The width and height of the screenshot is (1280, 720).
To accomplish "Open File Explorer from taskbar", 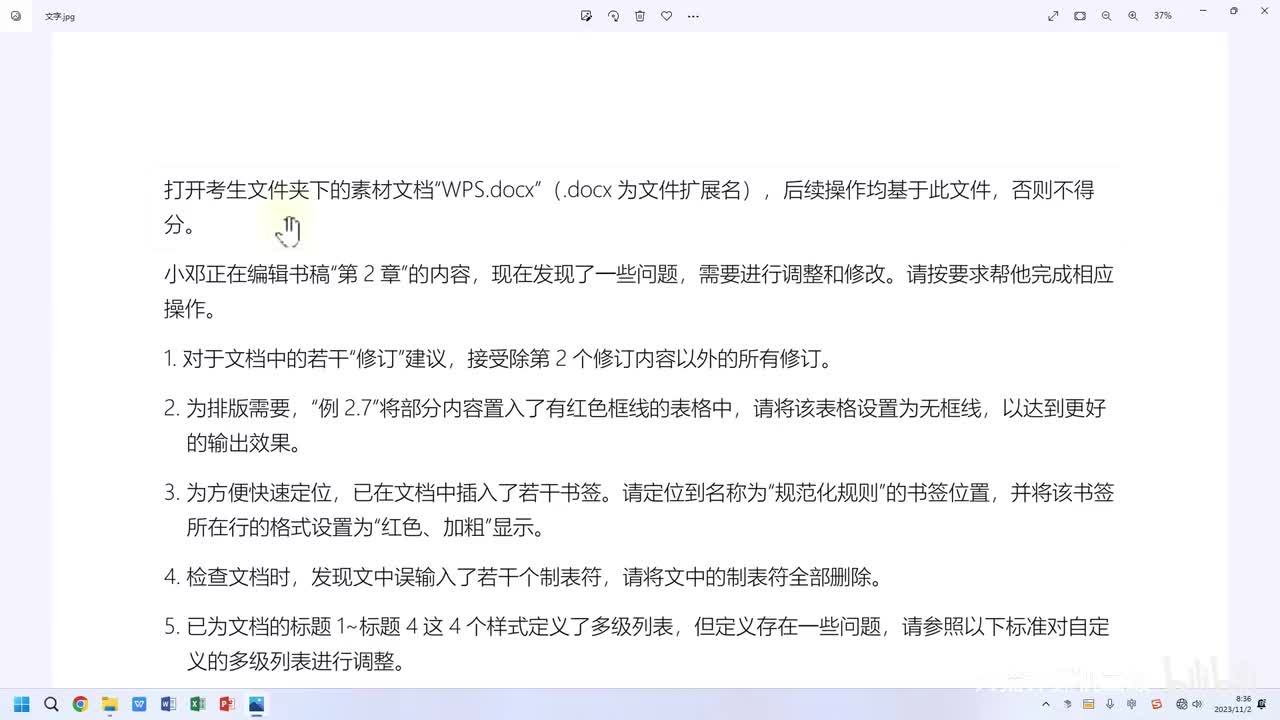I will click(110, 704).
